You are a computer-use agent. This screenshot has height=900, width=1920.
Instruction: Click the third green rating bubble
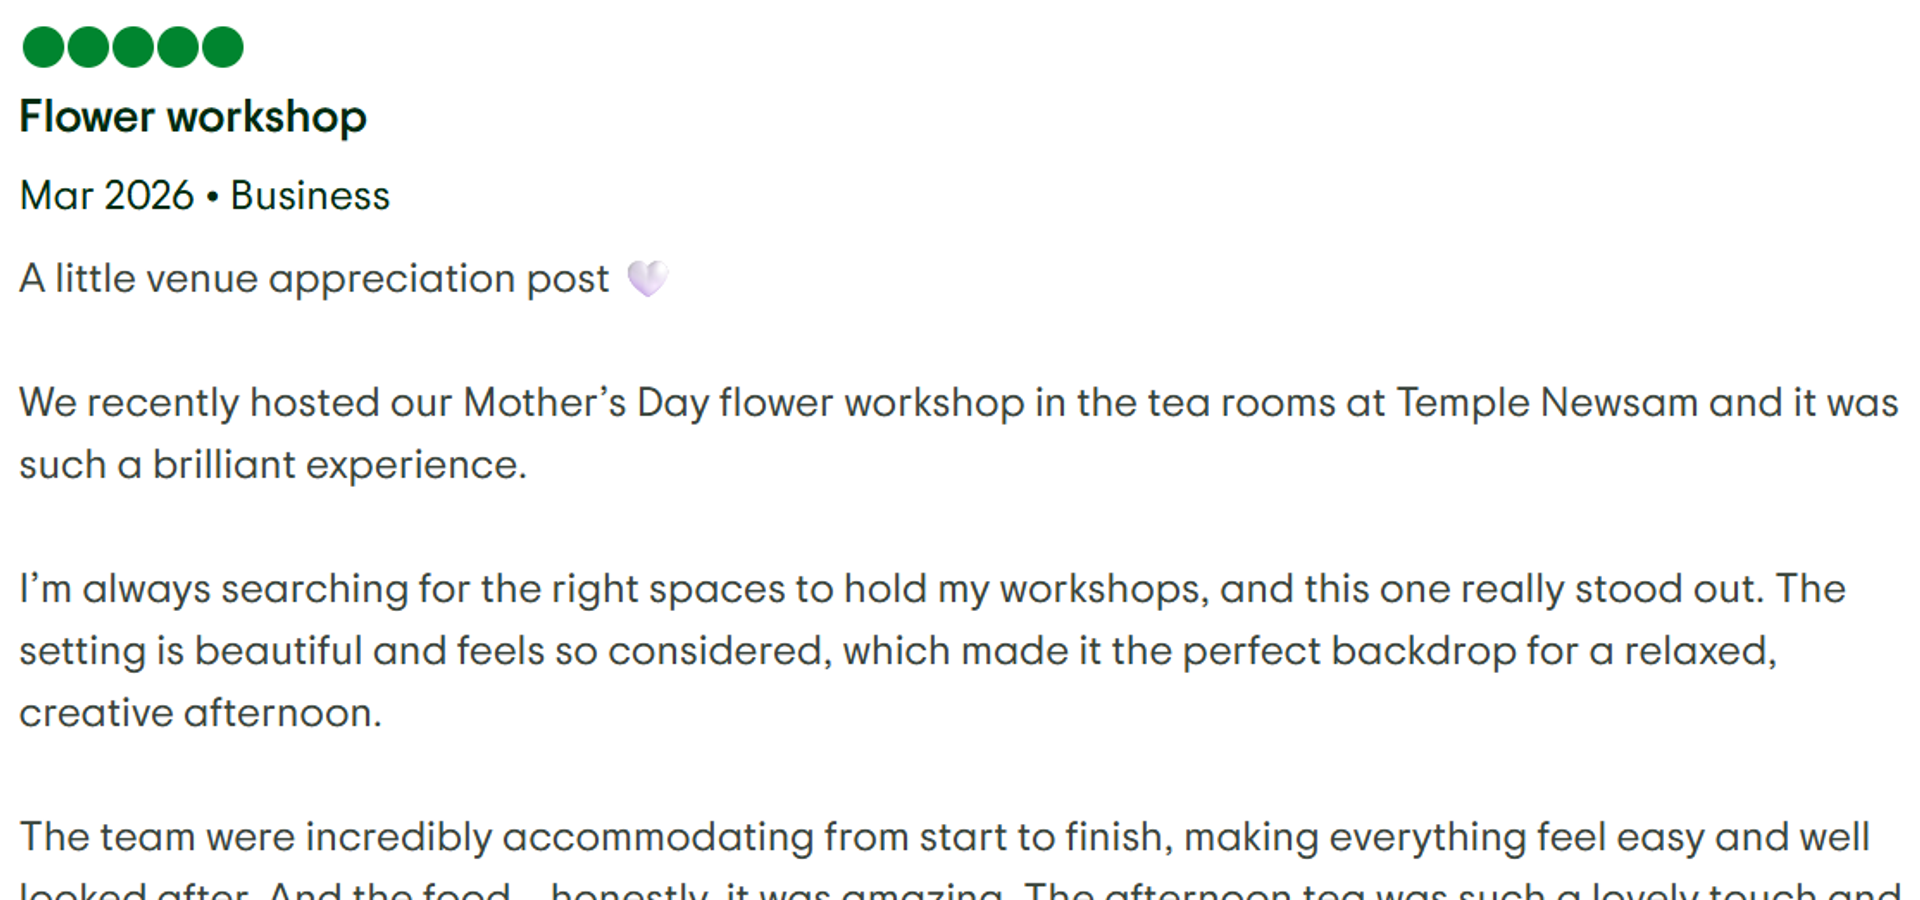click(133, 47)
